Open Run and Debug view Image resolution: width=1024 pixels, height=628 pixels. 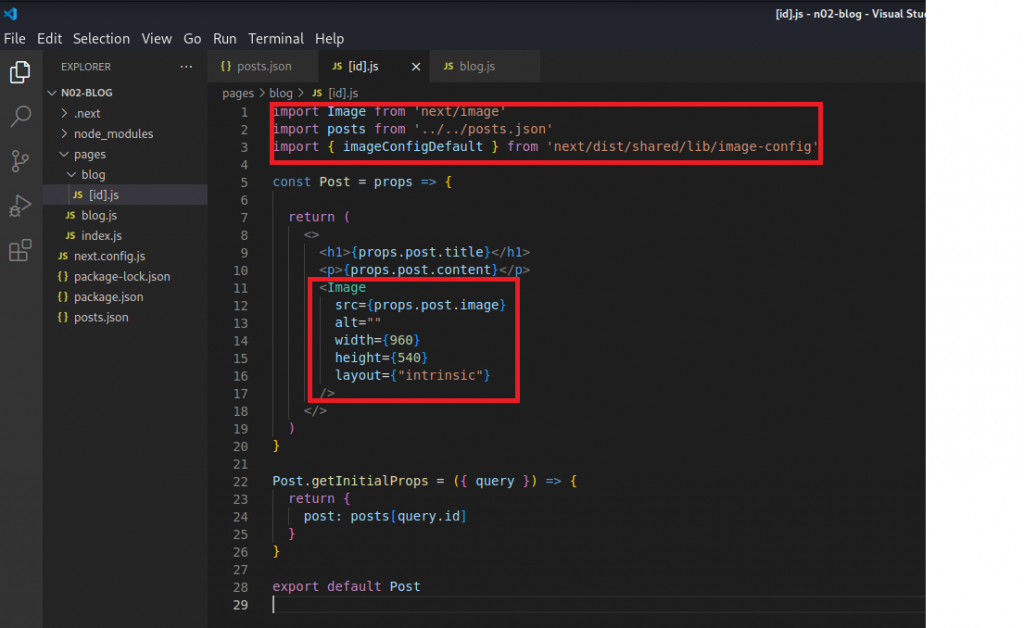(20, 206)
